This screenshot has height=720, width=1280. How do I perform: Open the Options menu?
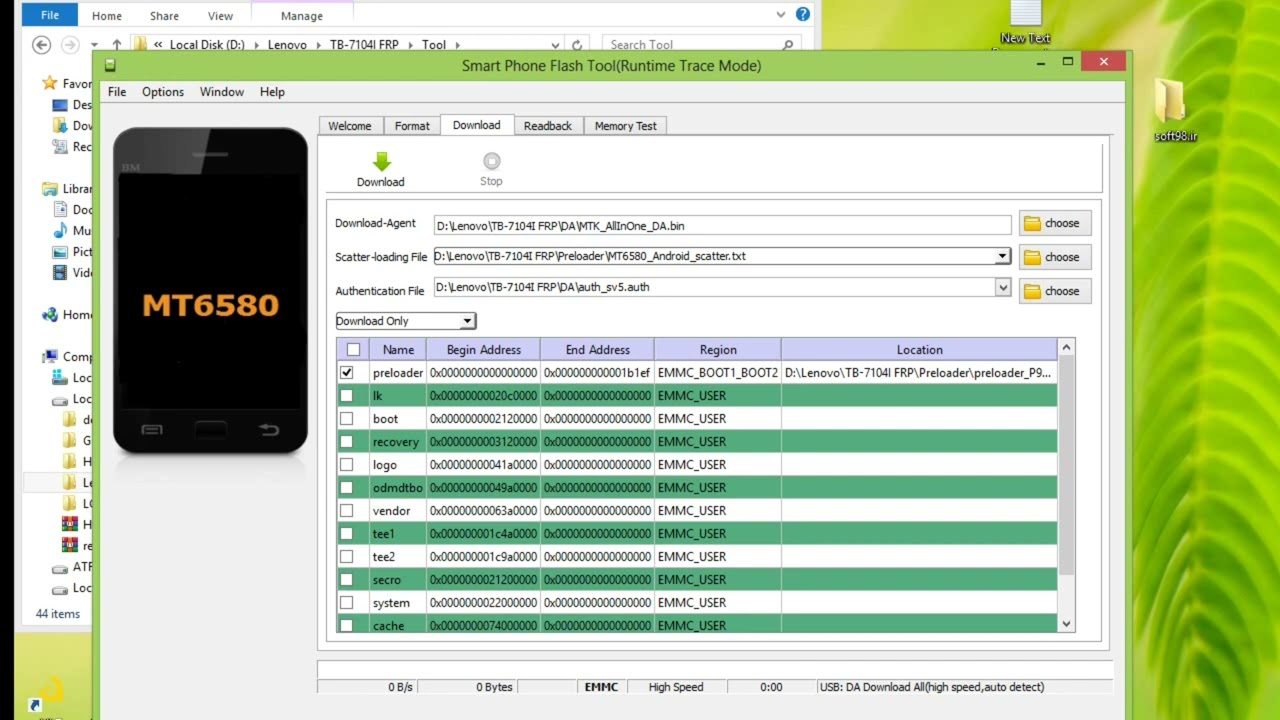163,92
